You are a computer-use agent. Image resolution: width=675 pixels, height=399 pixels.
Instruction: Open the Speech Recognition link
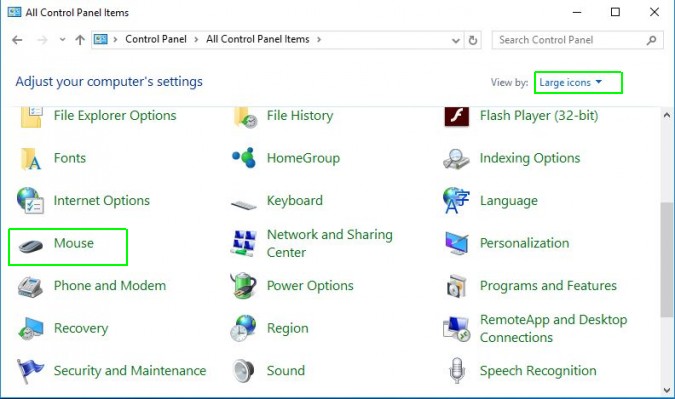538,371
